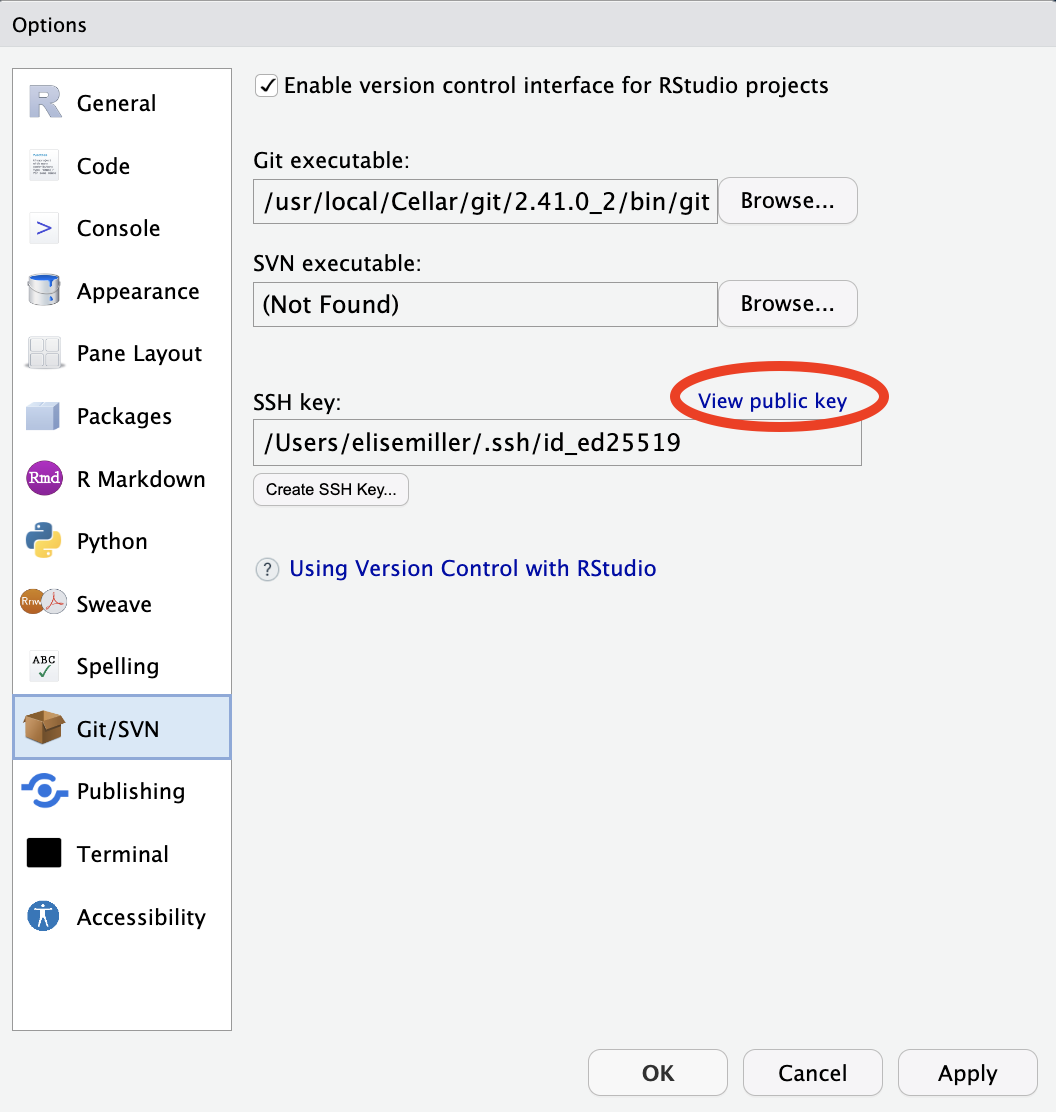Click the Appearance paint bucket icon
This screenshot has width=1056, height=1112.
point(44,291)
